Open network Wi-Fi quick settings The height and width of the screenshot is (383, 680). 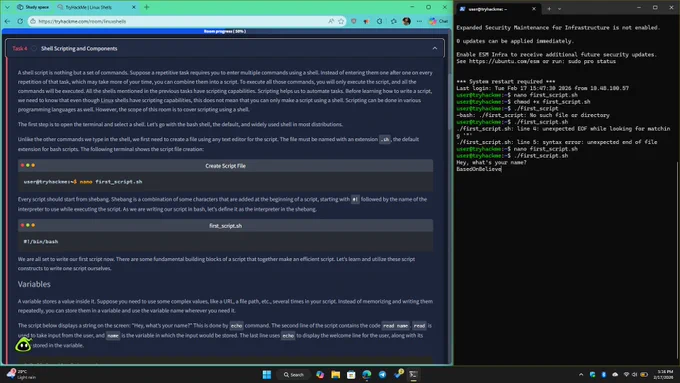[x=626, y=374]
